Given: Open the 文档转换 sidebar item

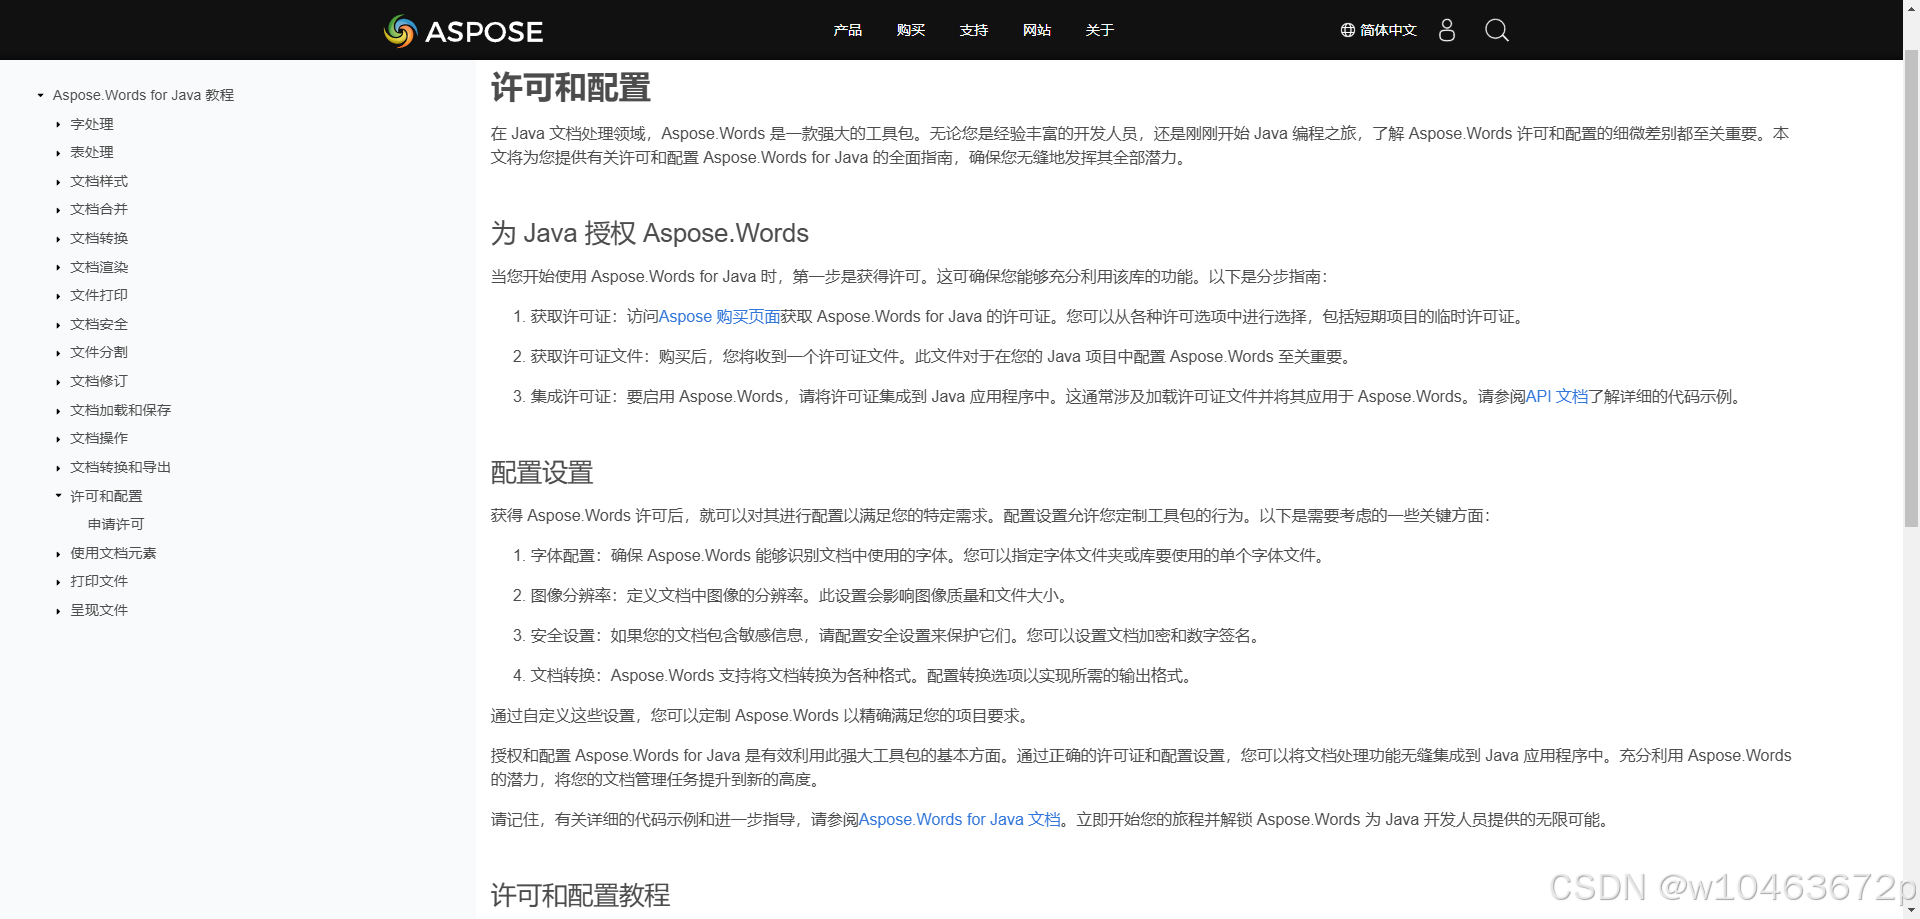Looking at the screenshot, I should (x=99, y=238).
